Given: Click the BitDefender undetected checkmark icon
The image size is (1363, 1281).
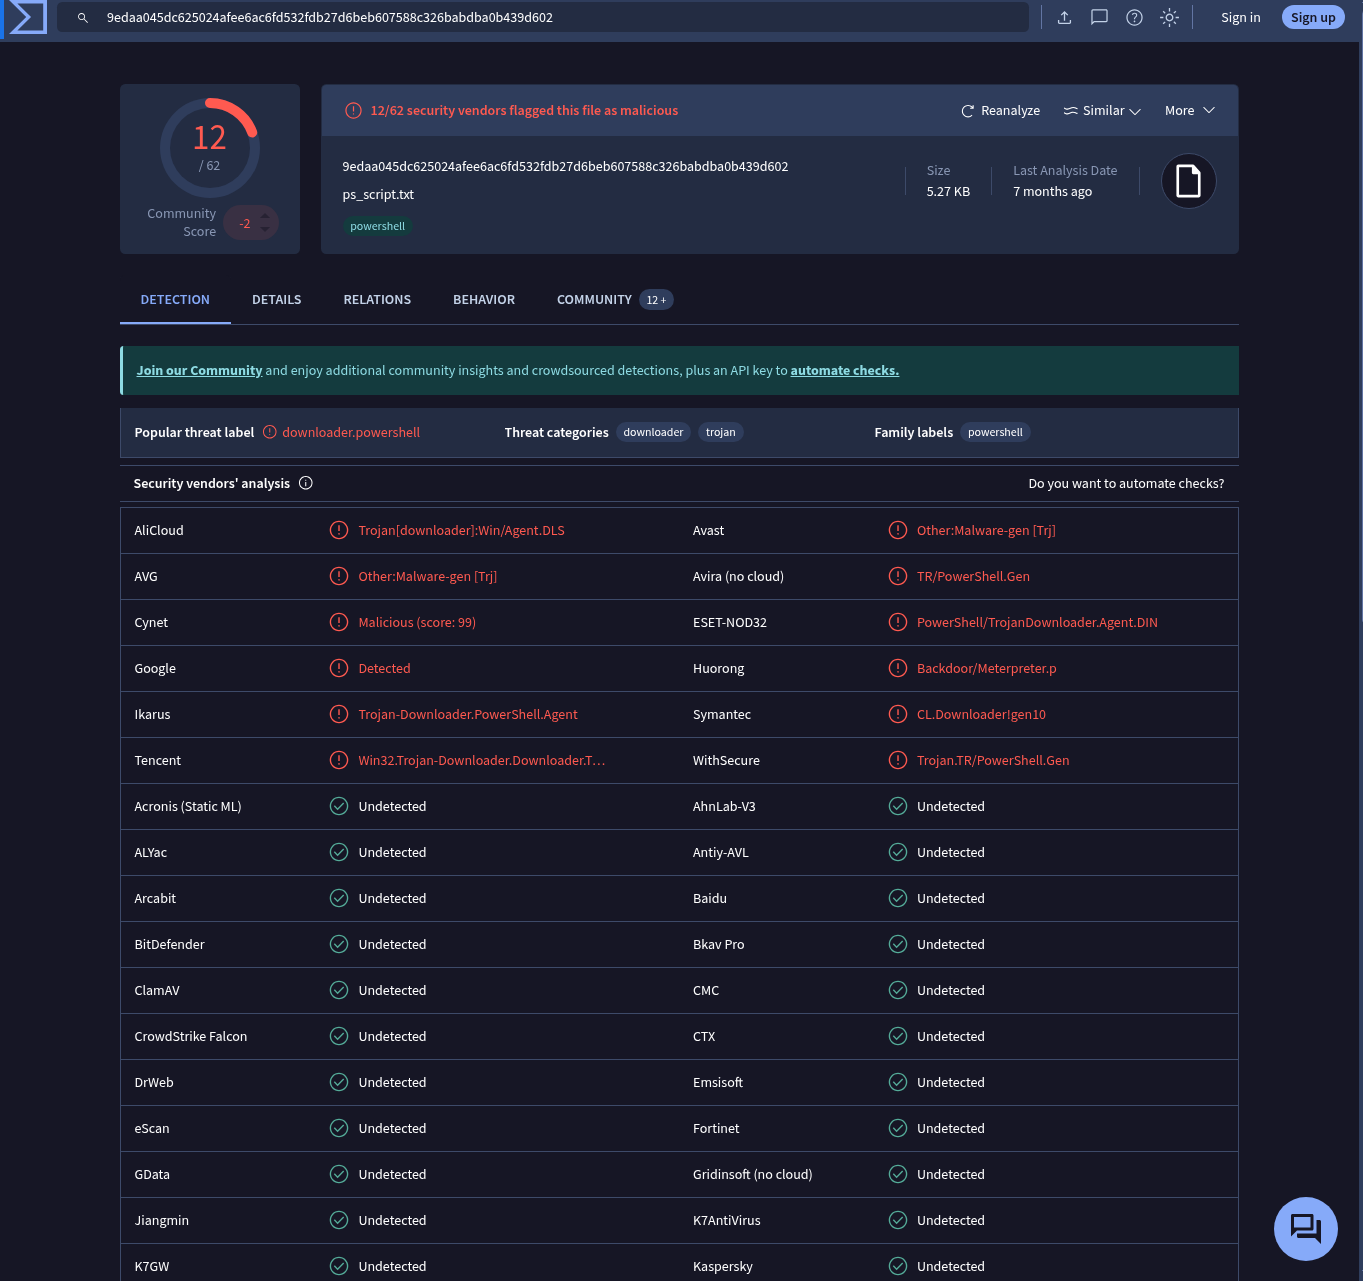Looking at the screenshot, I should coord(339,944).
